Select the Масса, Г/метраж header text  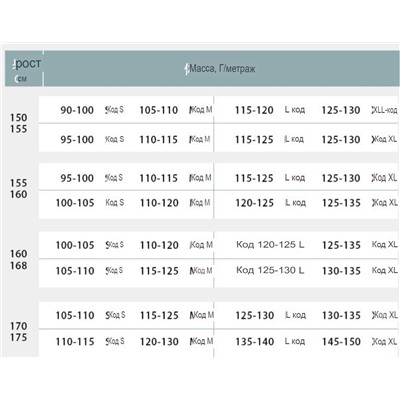[222, 69]
